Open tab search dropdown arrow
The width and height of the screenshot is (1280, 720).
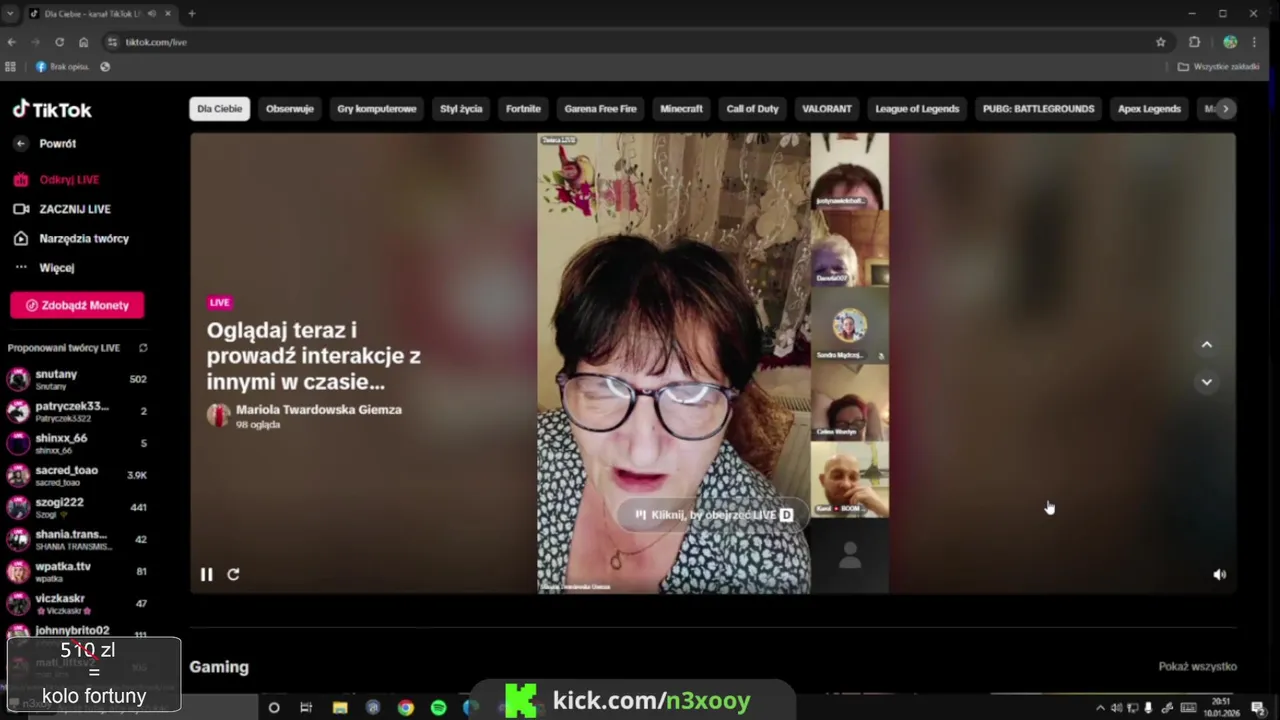pyautogui.click(x=10, y=14)
